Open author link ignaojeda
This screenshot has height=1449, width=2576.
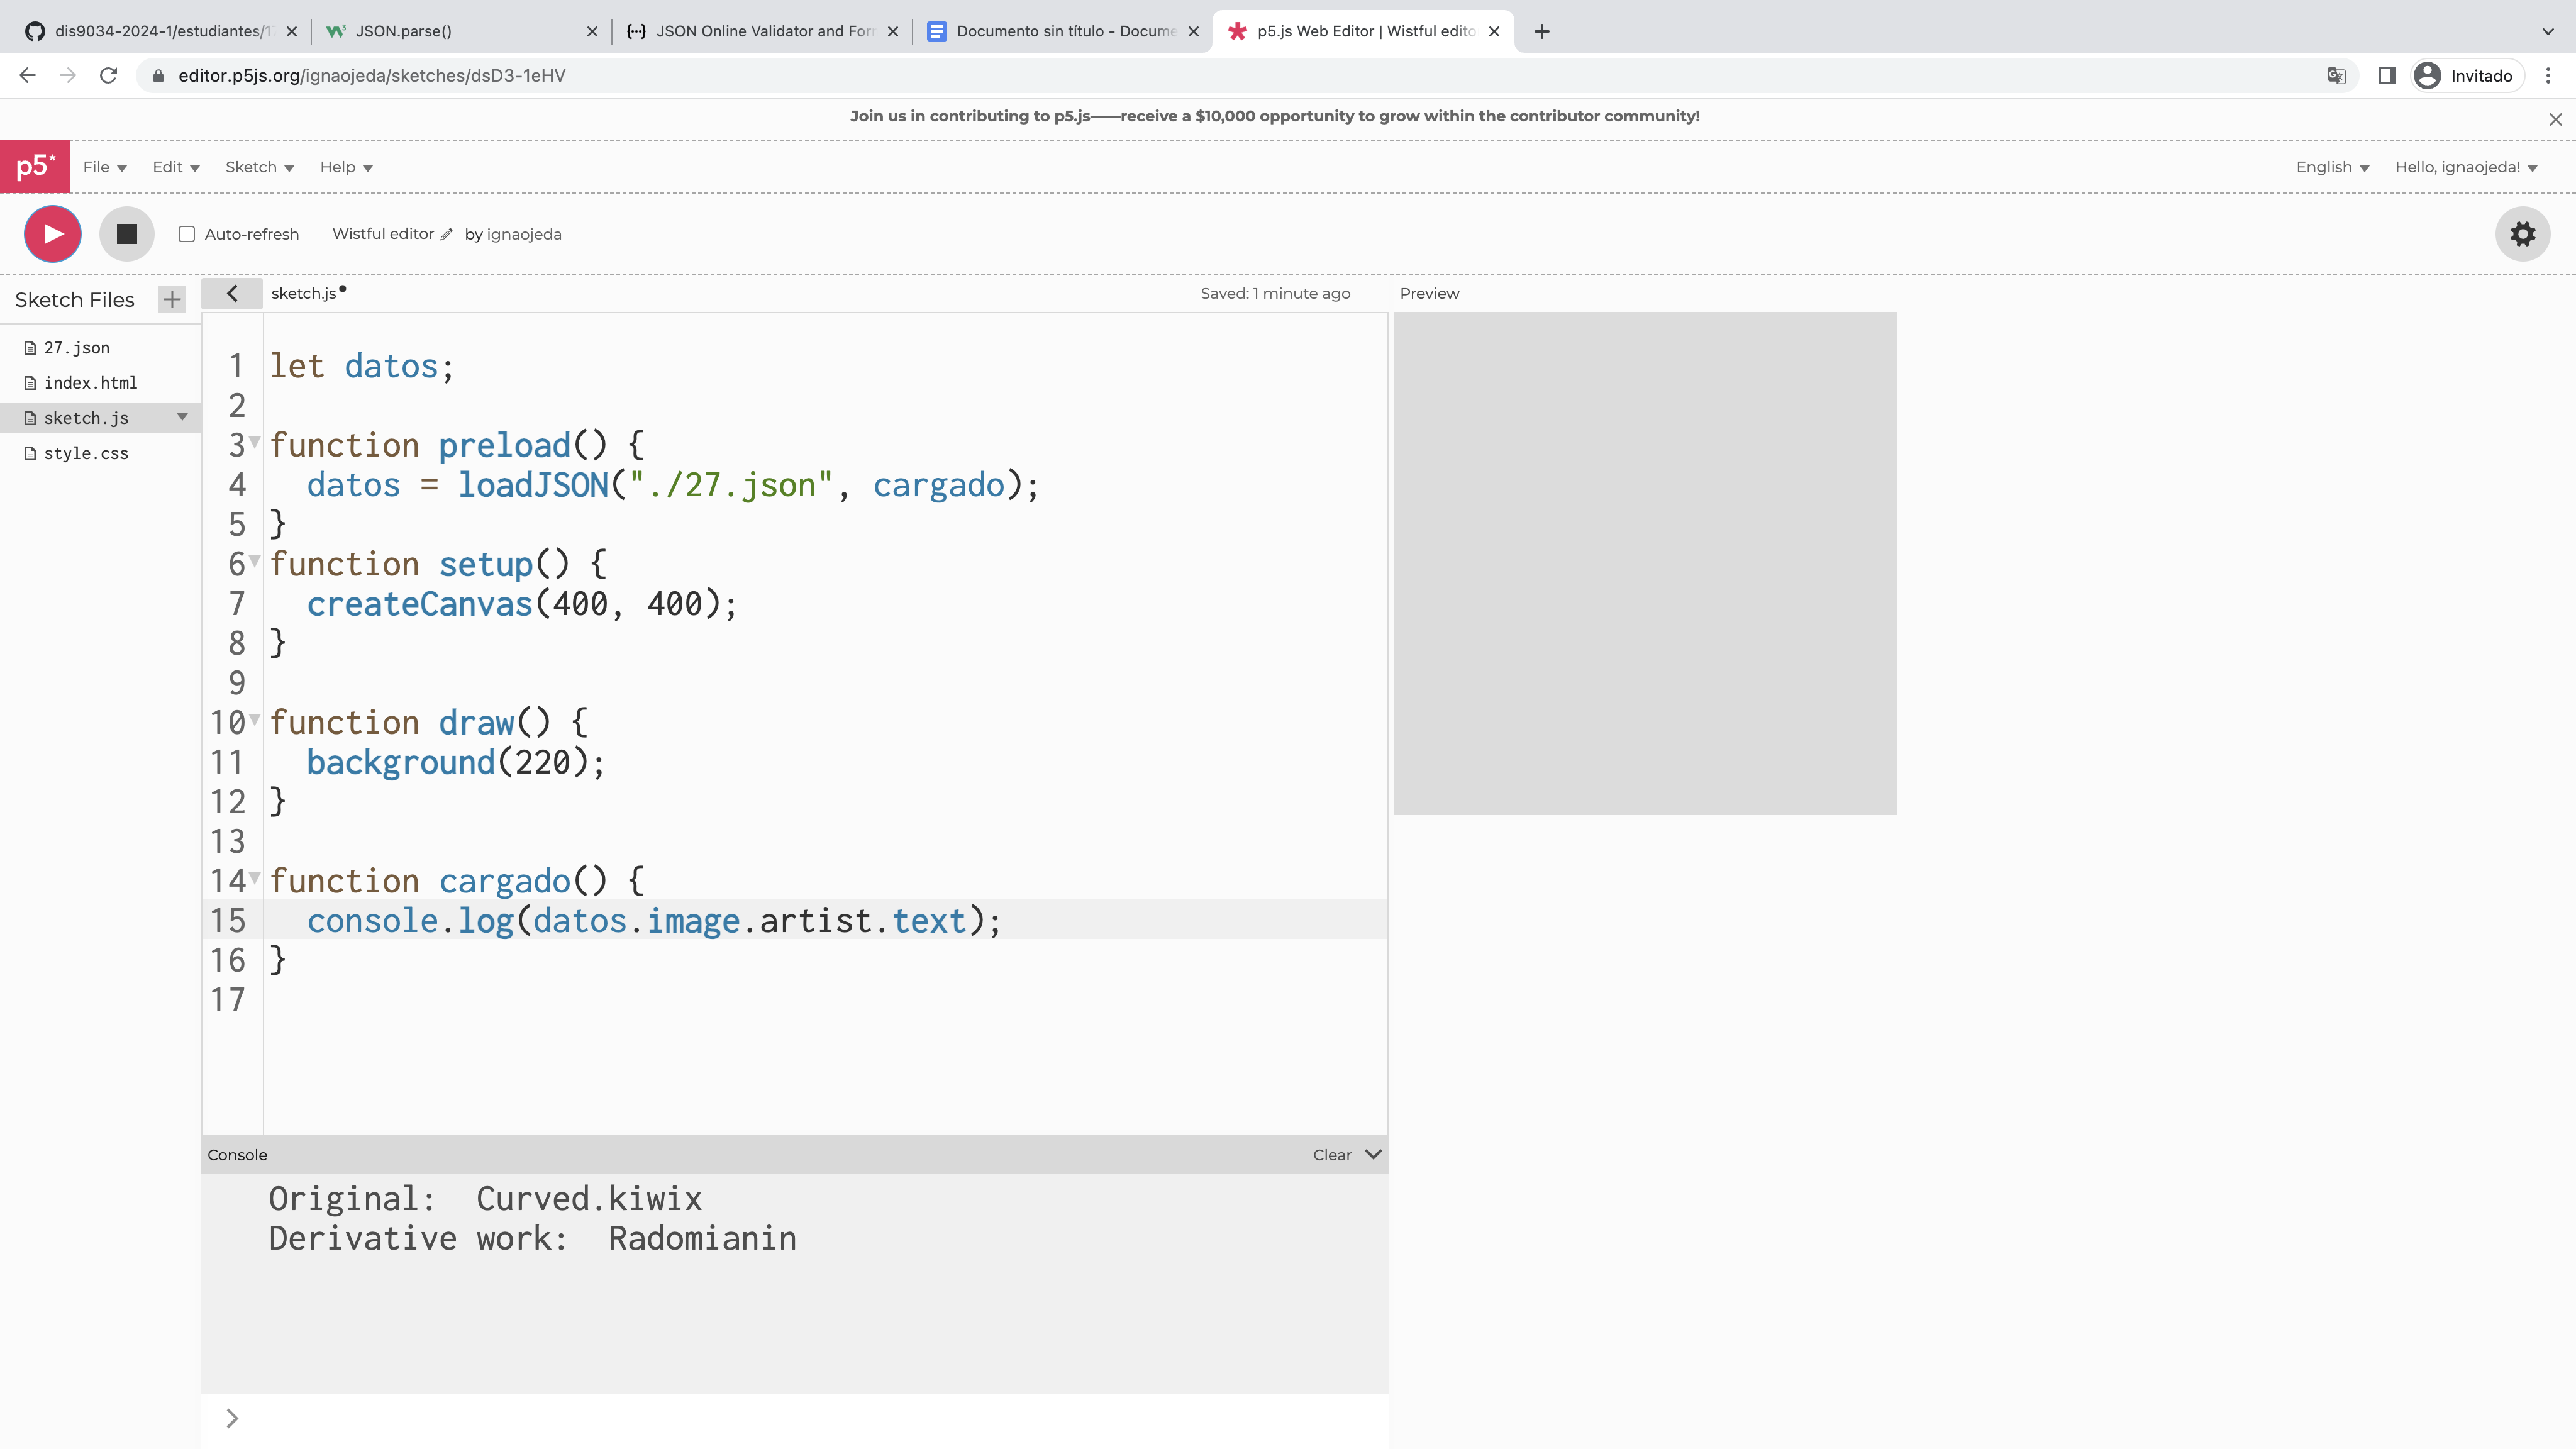tap(524, 234)
